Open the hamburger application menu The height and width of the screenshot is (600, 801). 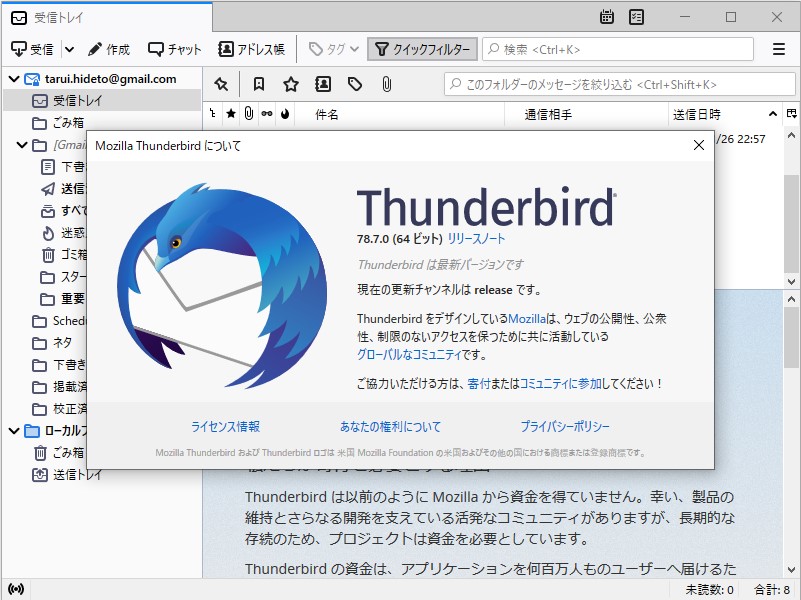(x=778, y=48)
